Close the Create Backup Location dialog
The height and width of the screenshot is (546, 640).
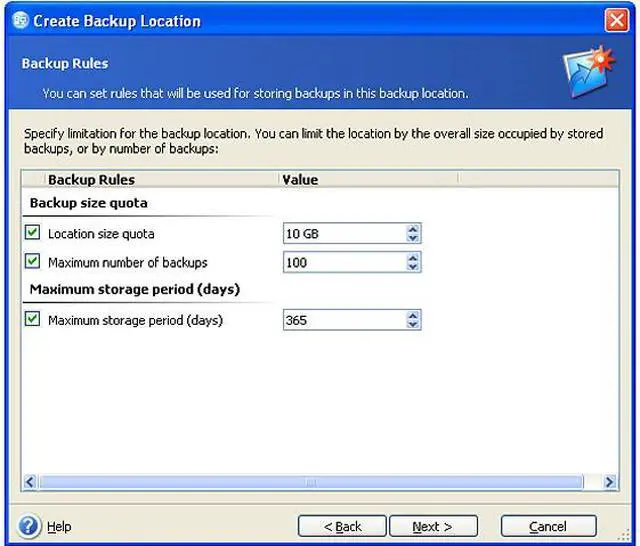(616, 20)
